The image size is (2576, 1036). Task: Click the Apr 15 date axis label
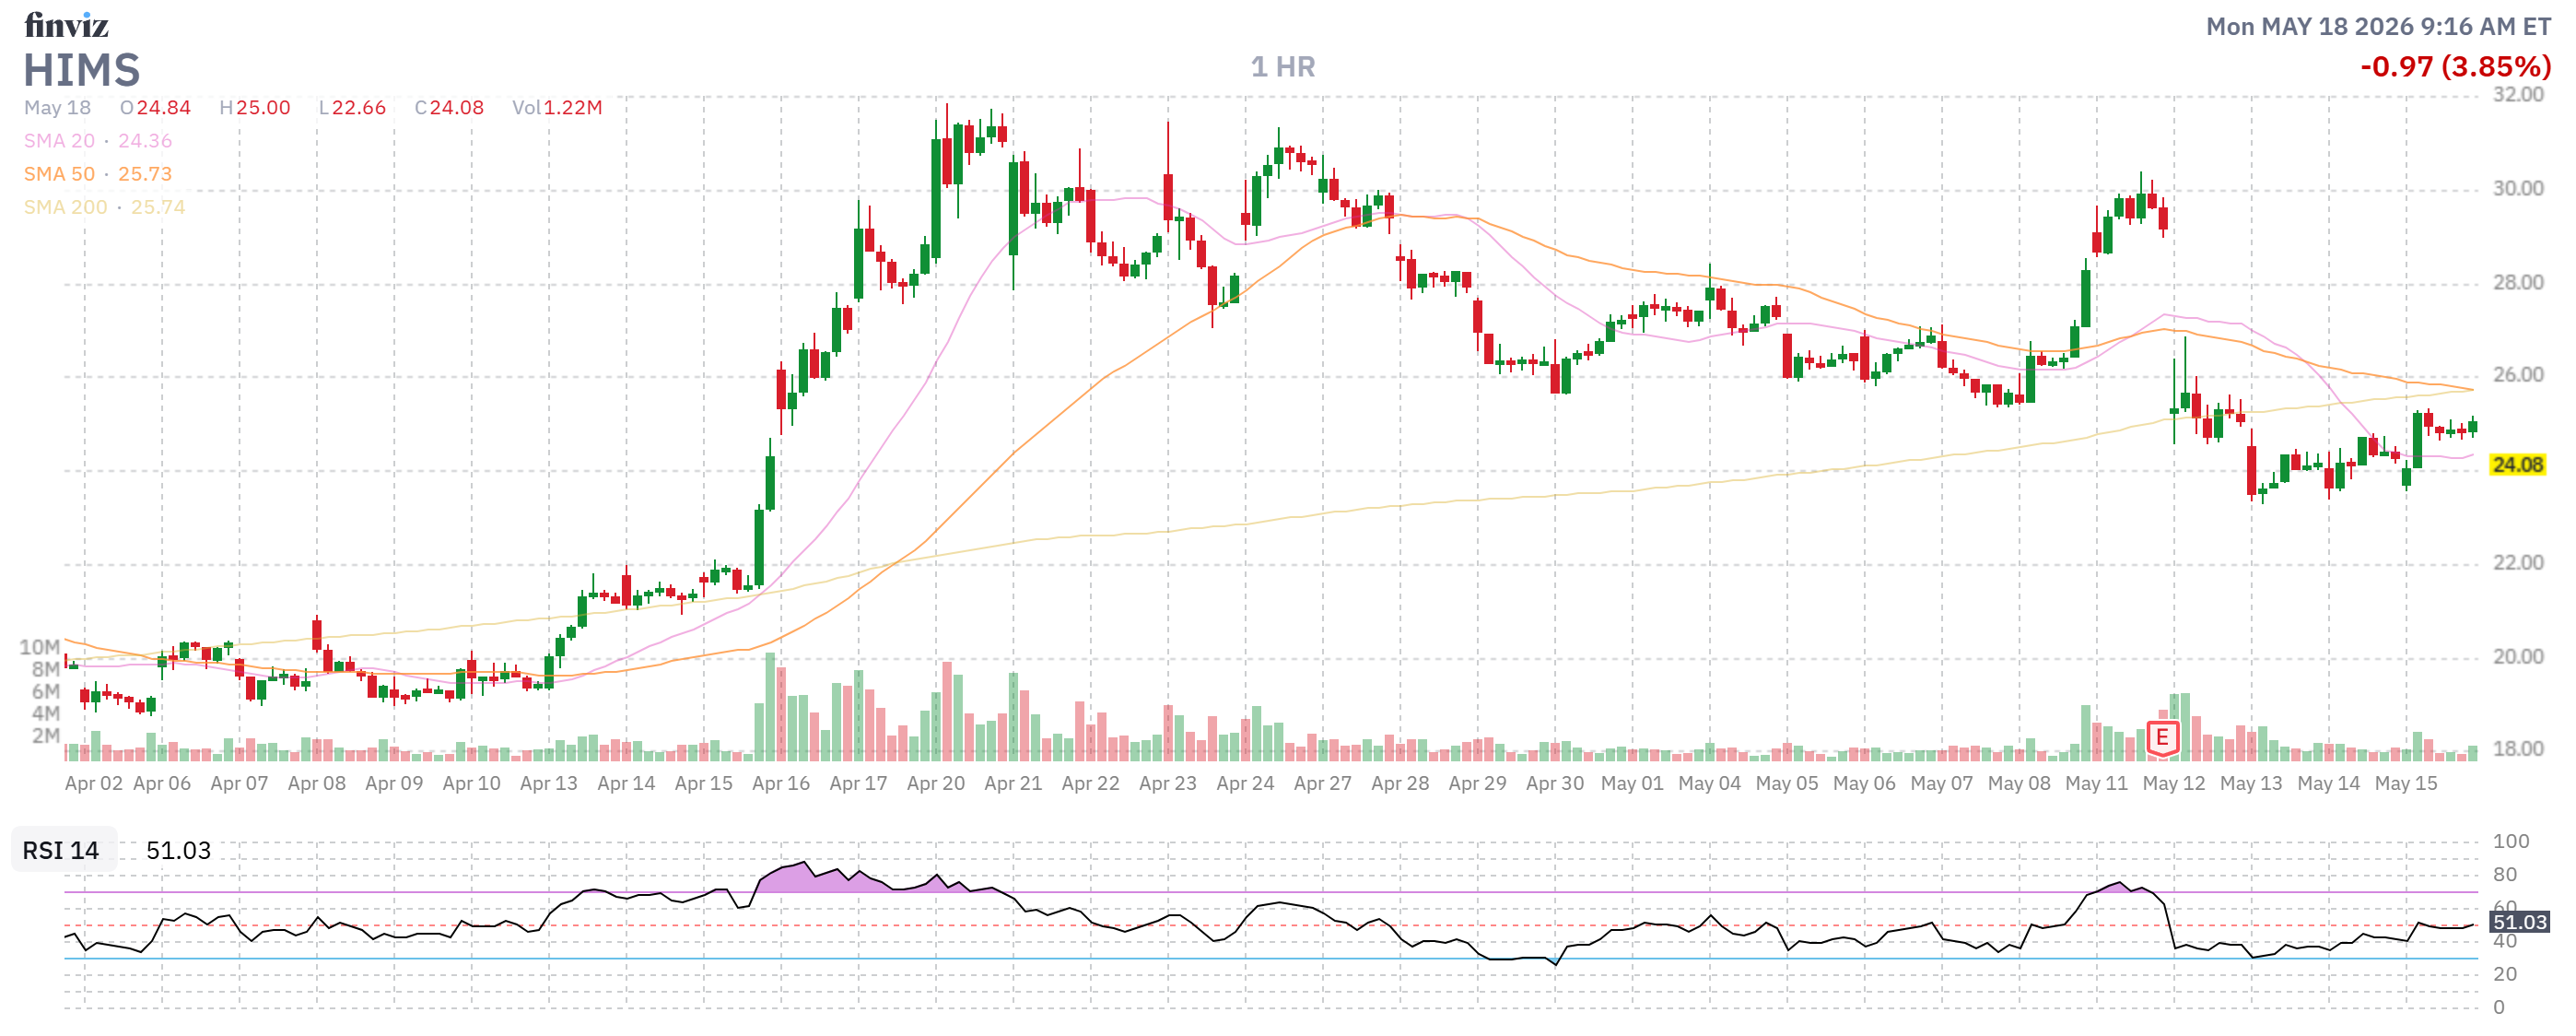pos(704,783)
